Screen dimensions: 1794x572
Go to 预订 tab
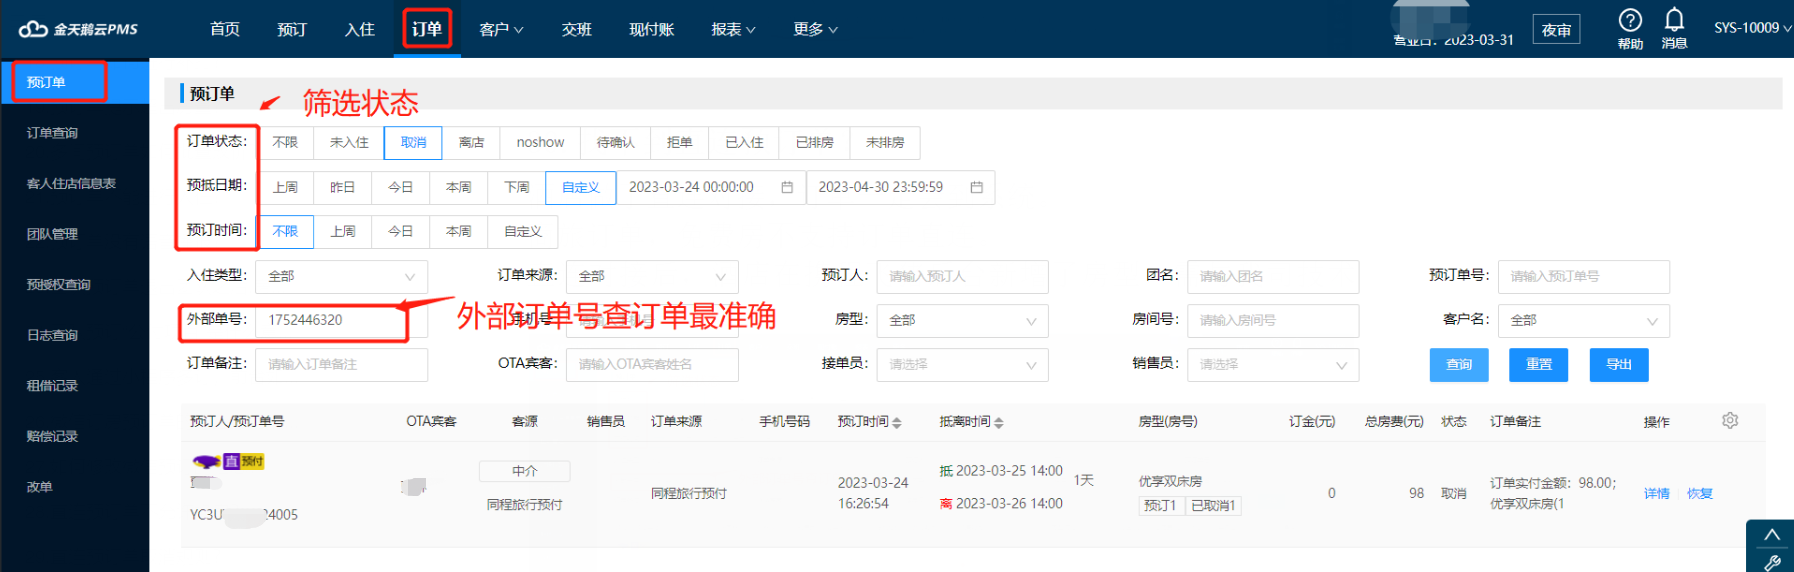[292, 29]
